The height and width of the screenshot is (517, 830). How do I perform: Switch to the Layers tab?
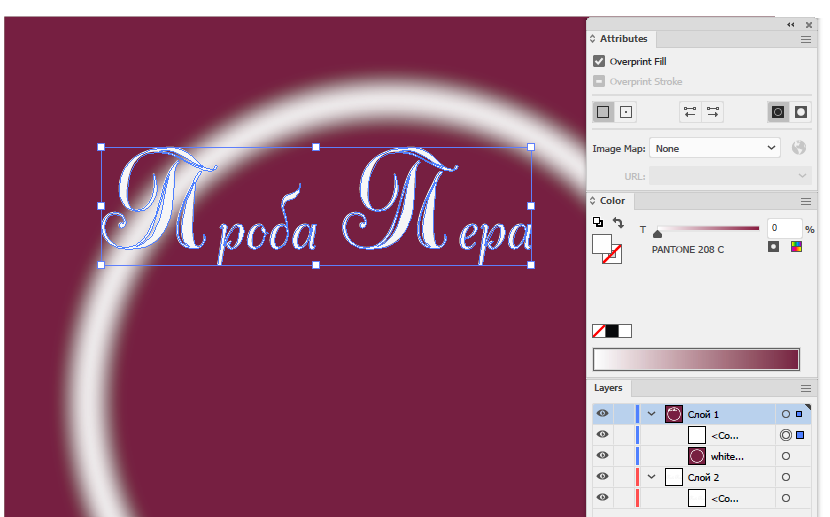[608, 388]
